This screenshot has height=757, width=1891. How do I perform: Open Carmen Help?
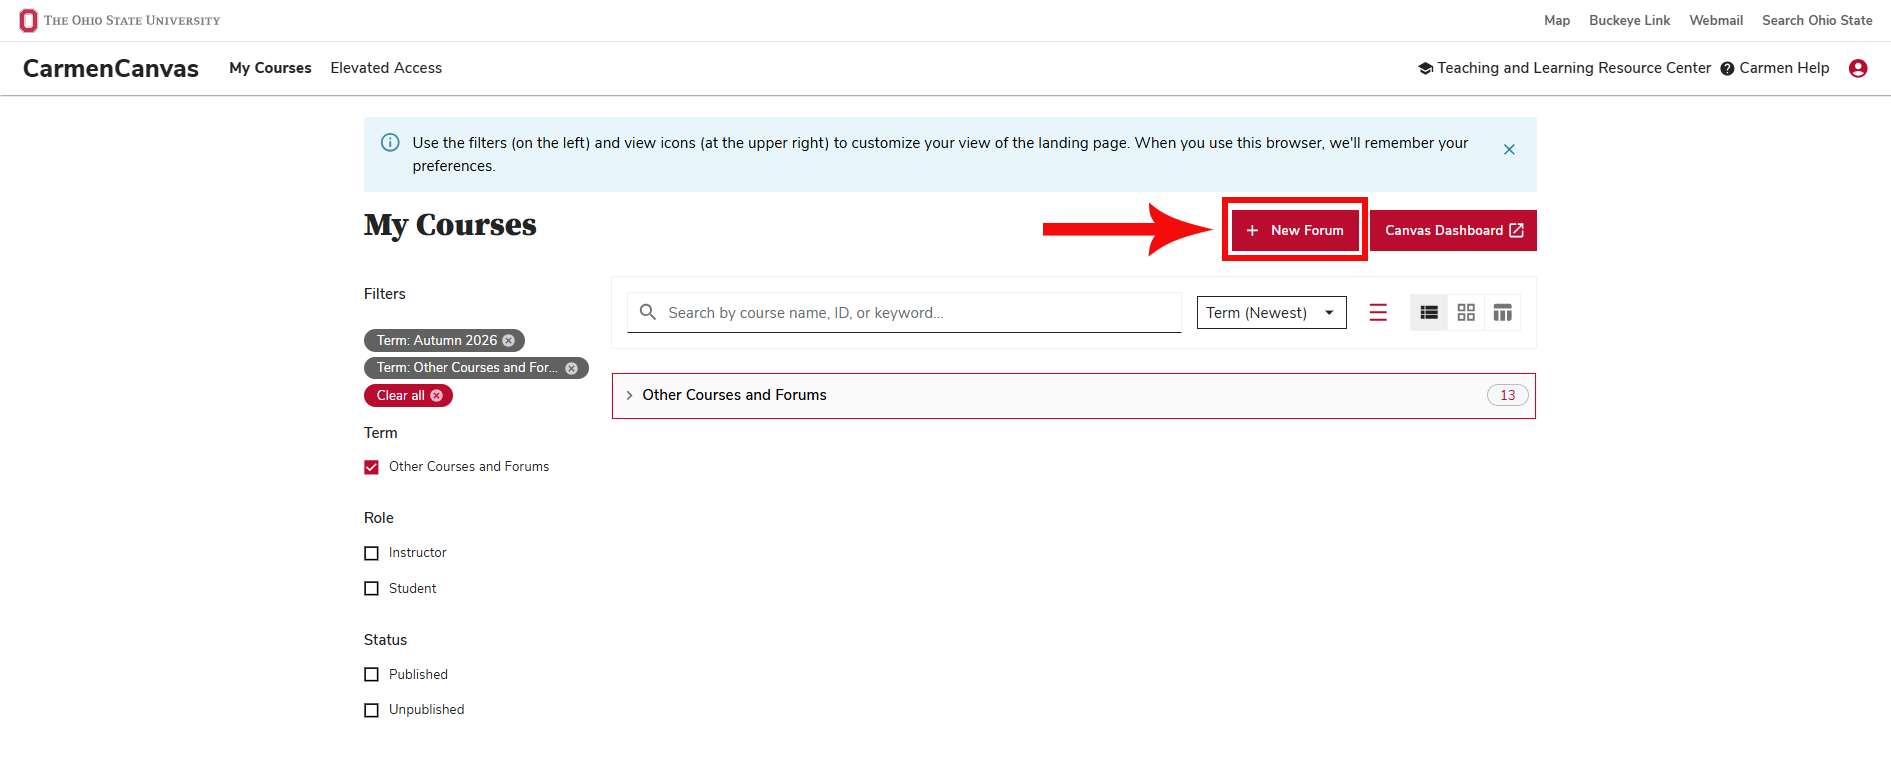pyautogui.click(x=1775, y=68)
